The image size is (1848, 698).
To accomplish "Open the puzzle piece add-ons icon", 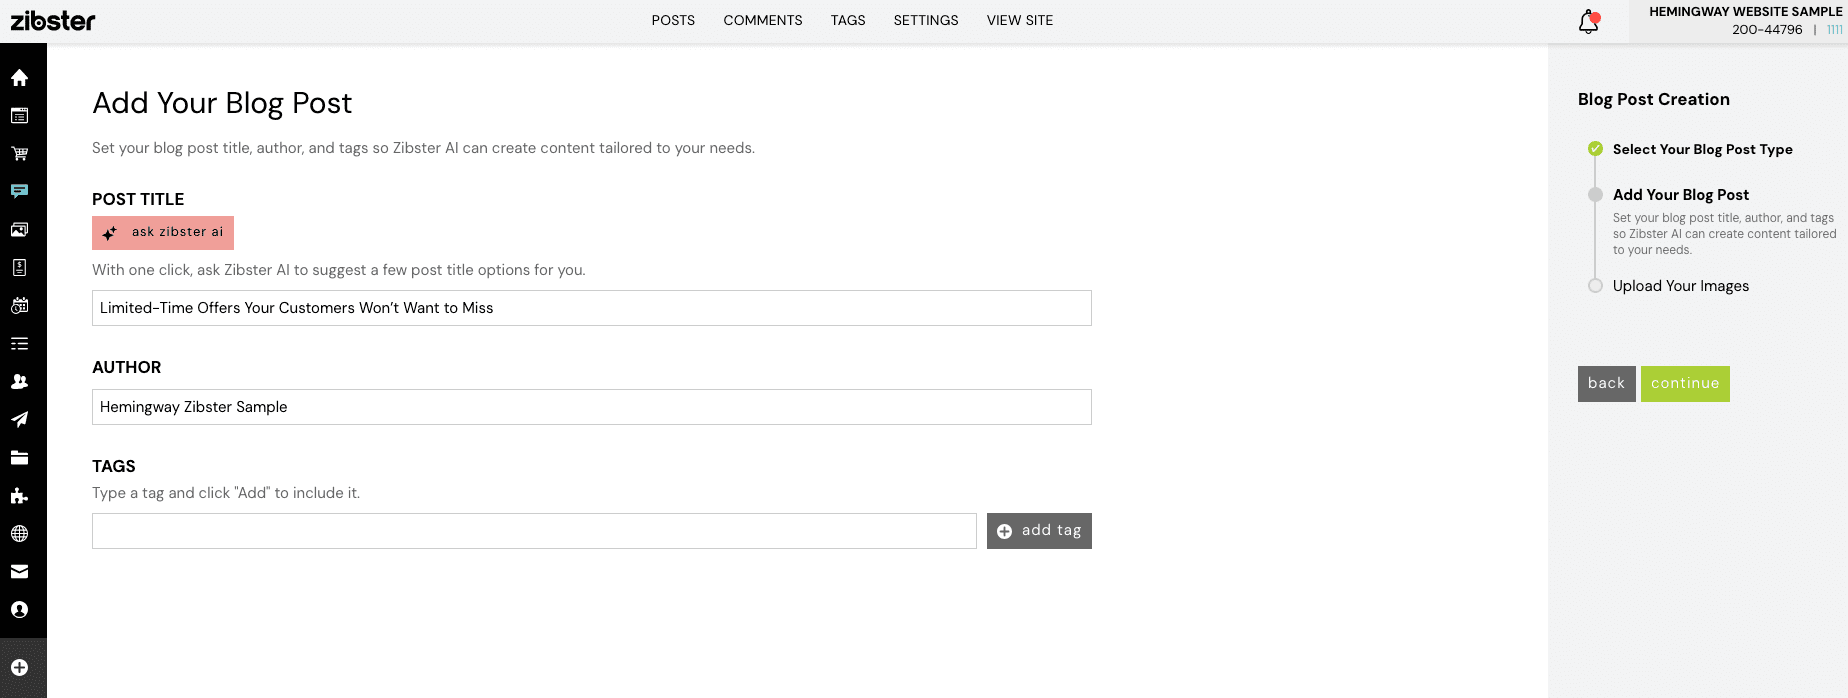I will (x=19, y=495).
